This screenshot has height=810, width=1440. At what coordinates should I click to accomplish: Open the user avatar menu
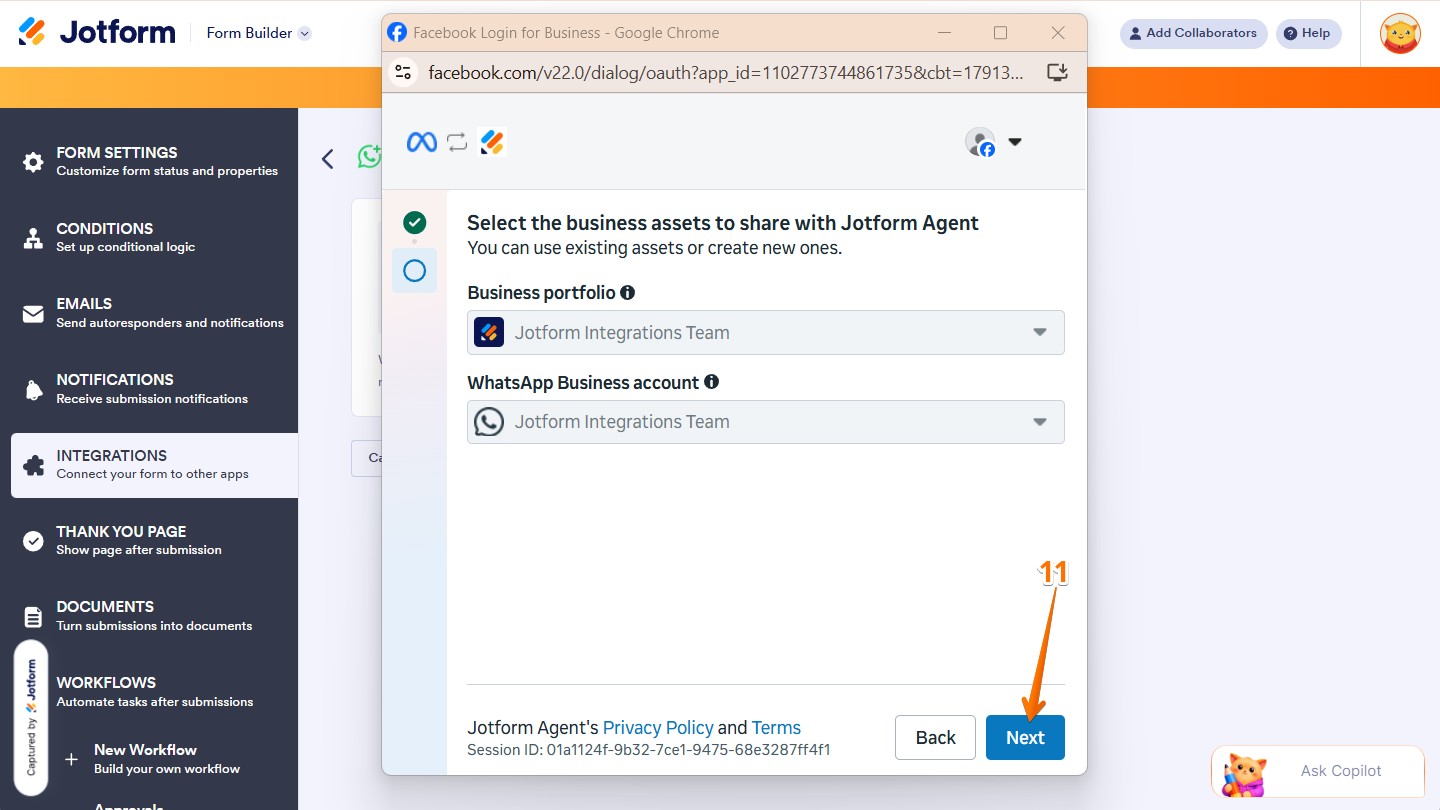point(1400,33)
